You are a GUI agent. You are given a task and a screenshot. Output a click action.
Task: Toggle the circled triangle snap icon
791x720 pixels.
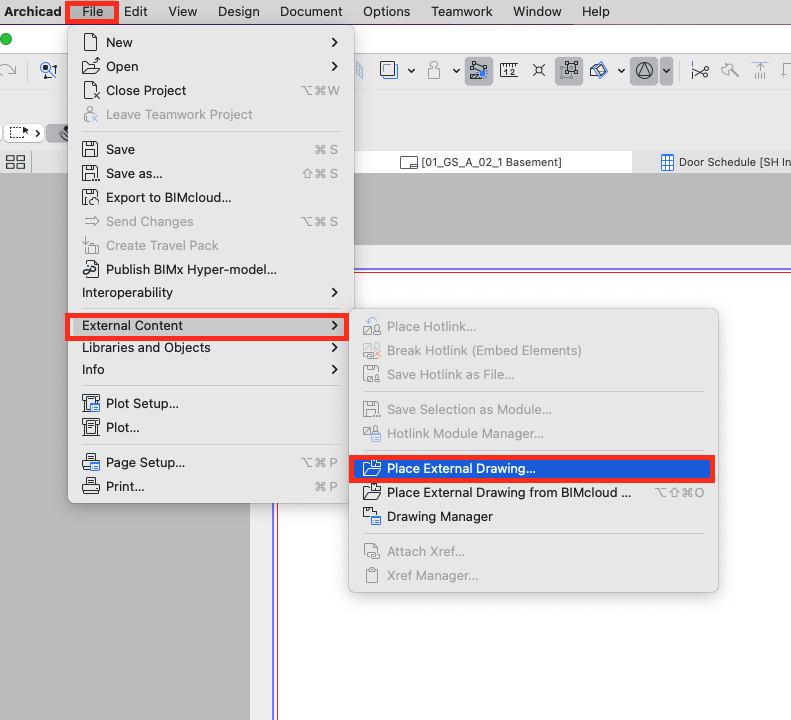coord(644,70)
